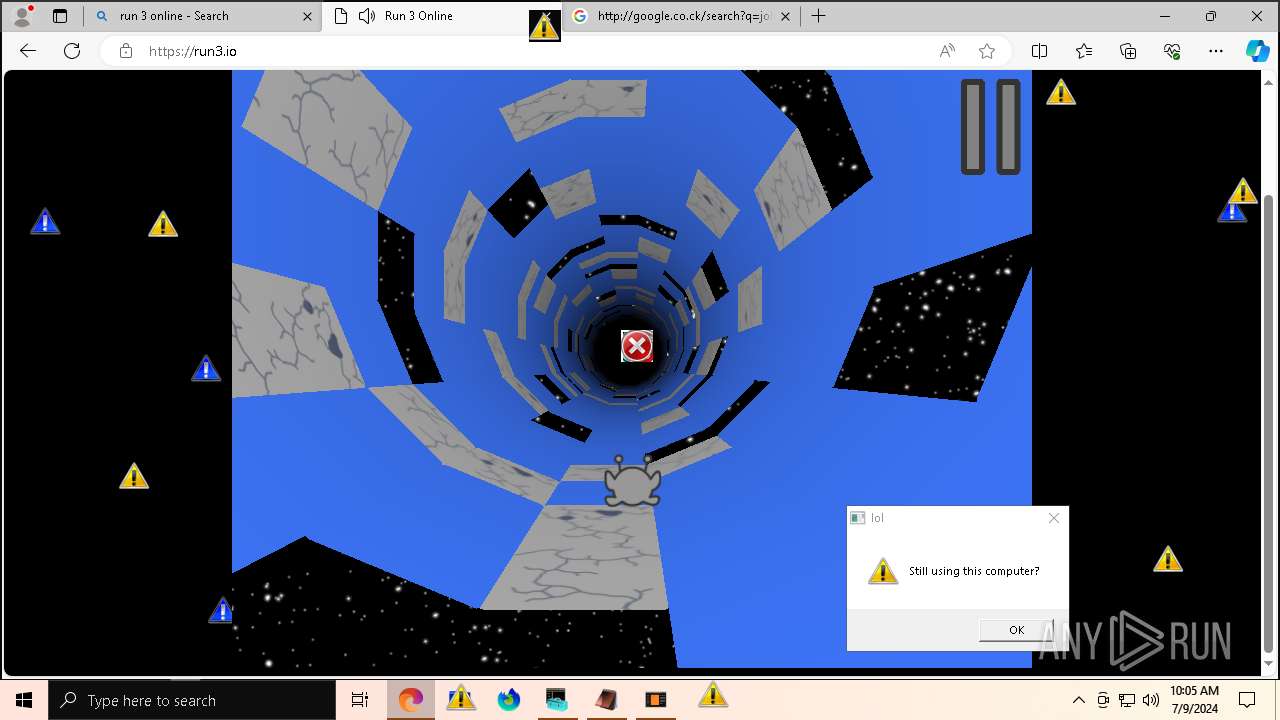
Task: Open network settings from the tray
Action: tap(1127, 700)
